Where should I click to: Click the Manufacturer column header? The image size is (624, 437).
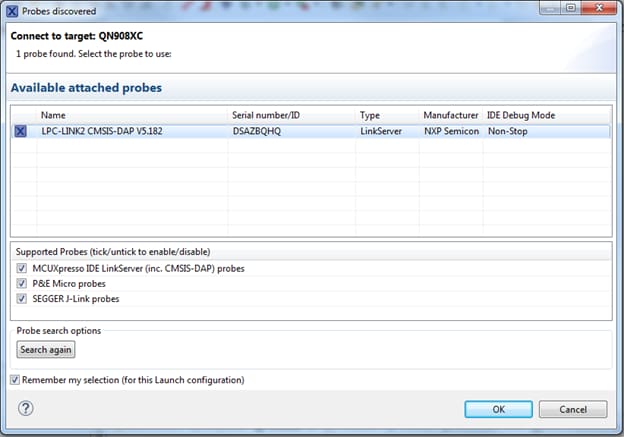click(450, 115)
